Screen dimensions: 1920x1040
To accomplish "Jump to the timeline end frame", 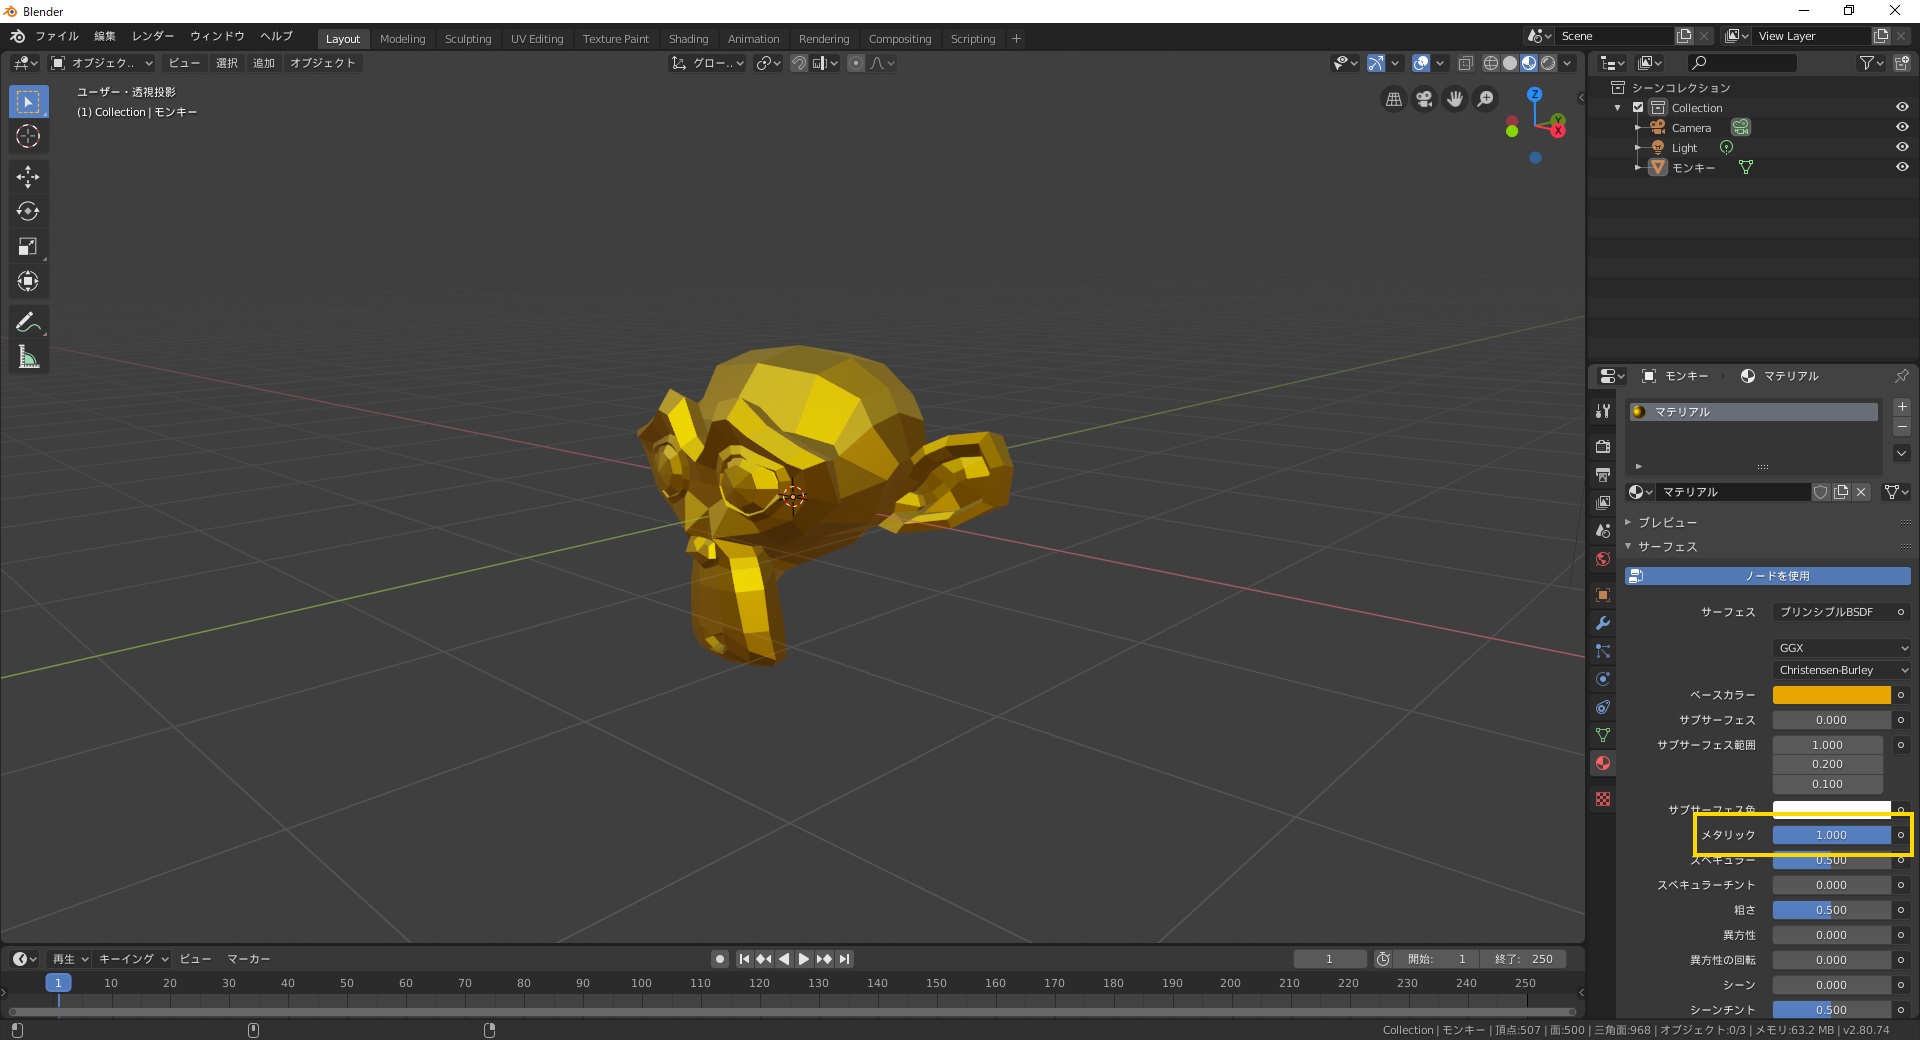I will [x=845, y=959].
